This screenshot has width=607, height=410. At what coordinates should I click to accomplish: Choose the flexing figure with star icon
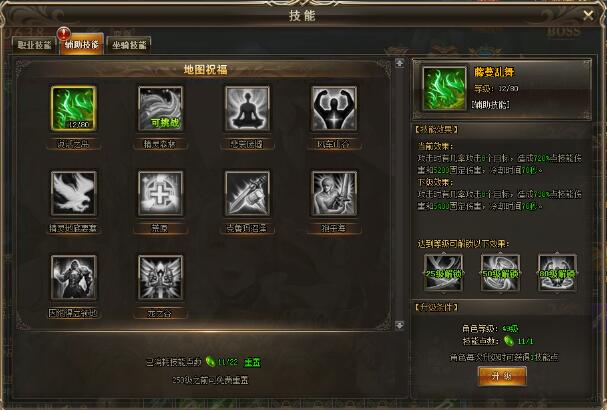(334, 108)
